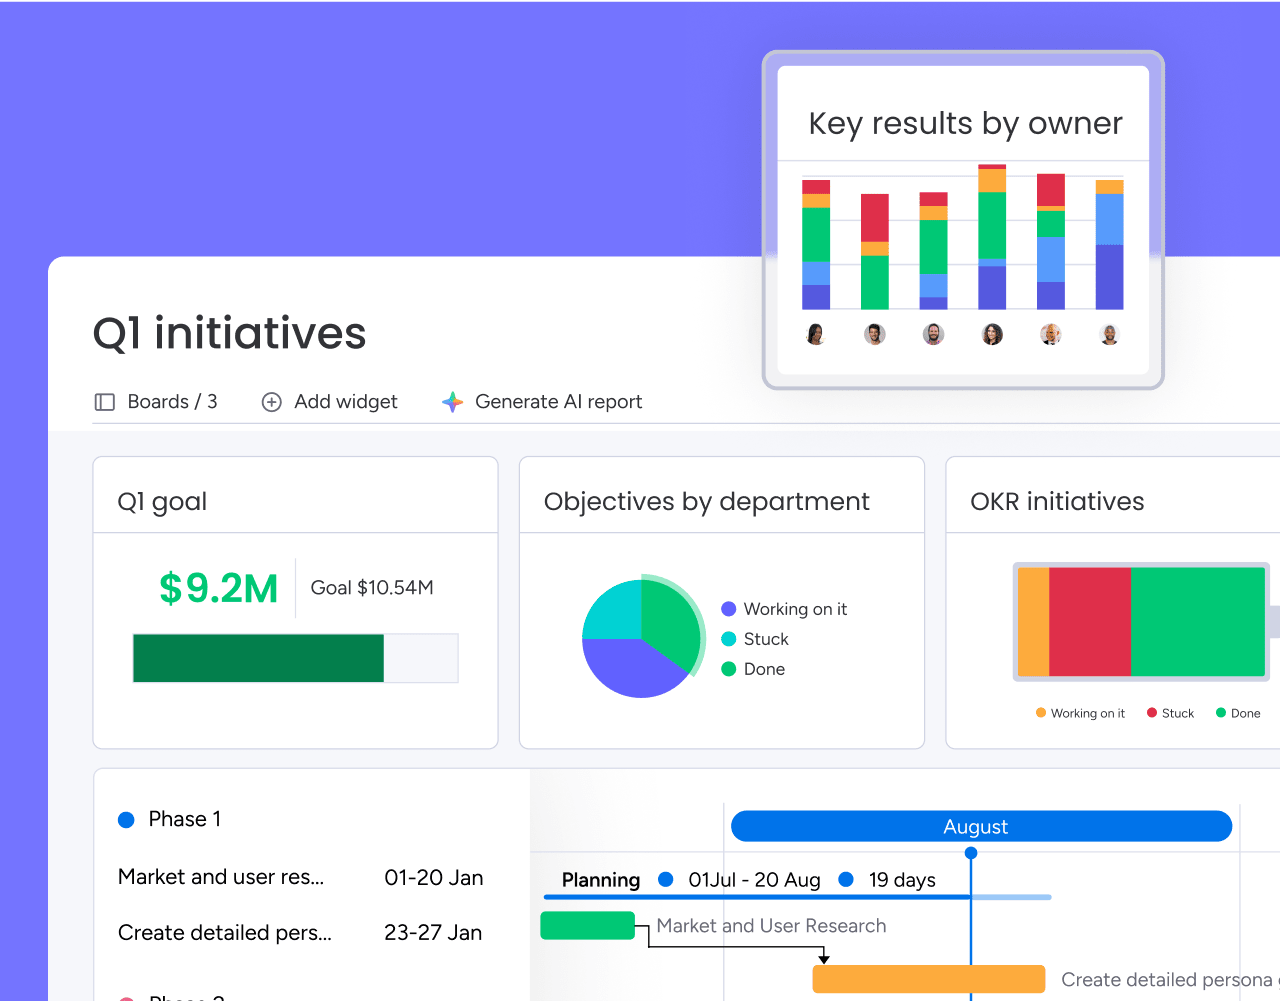Screen dimensions: 1280x1001
Task: Select the cyan Stuck pie slice
Action: [614, 612]
